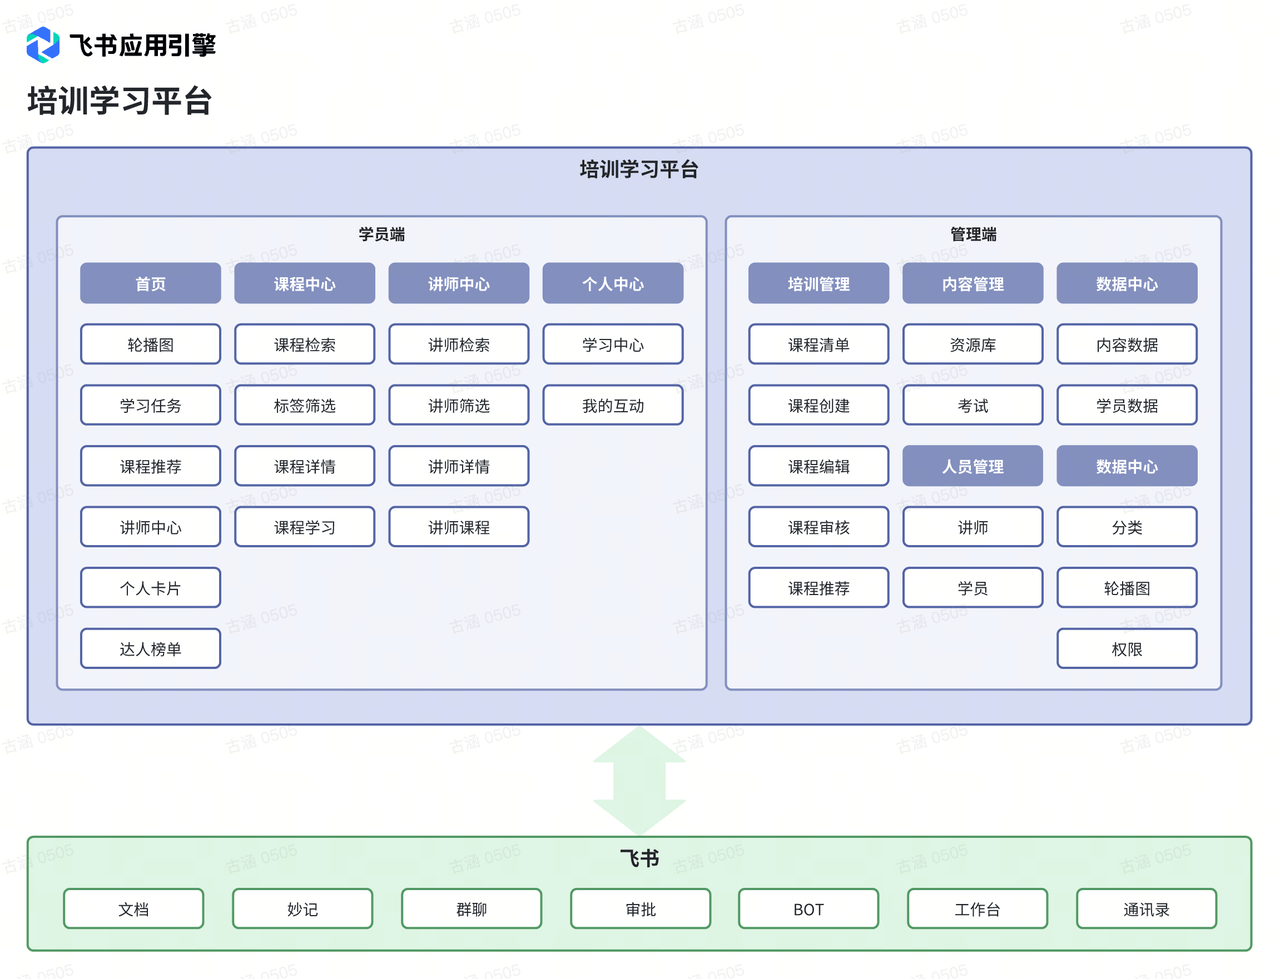Open the 课程详情 box

tap(305, 466)
